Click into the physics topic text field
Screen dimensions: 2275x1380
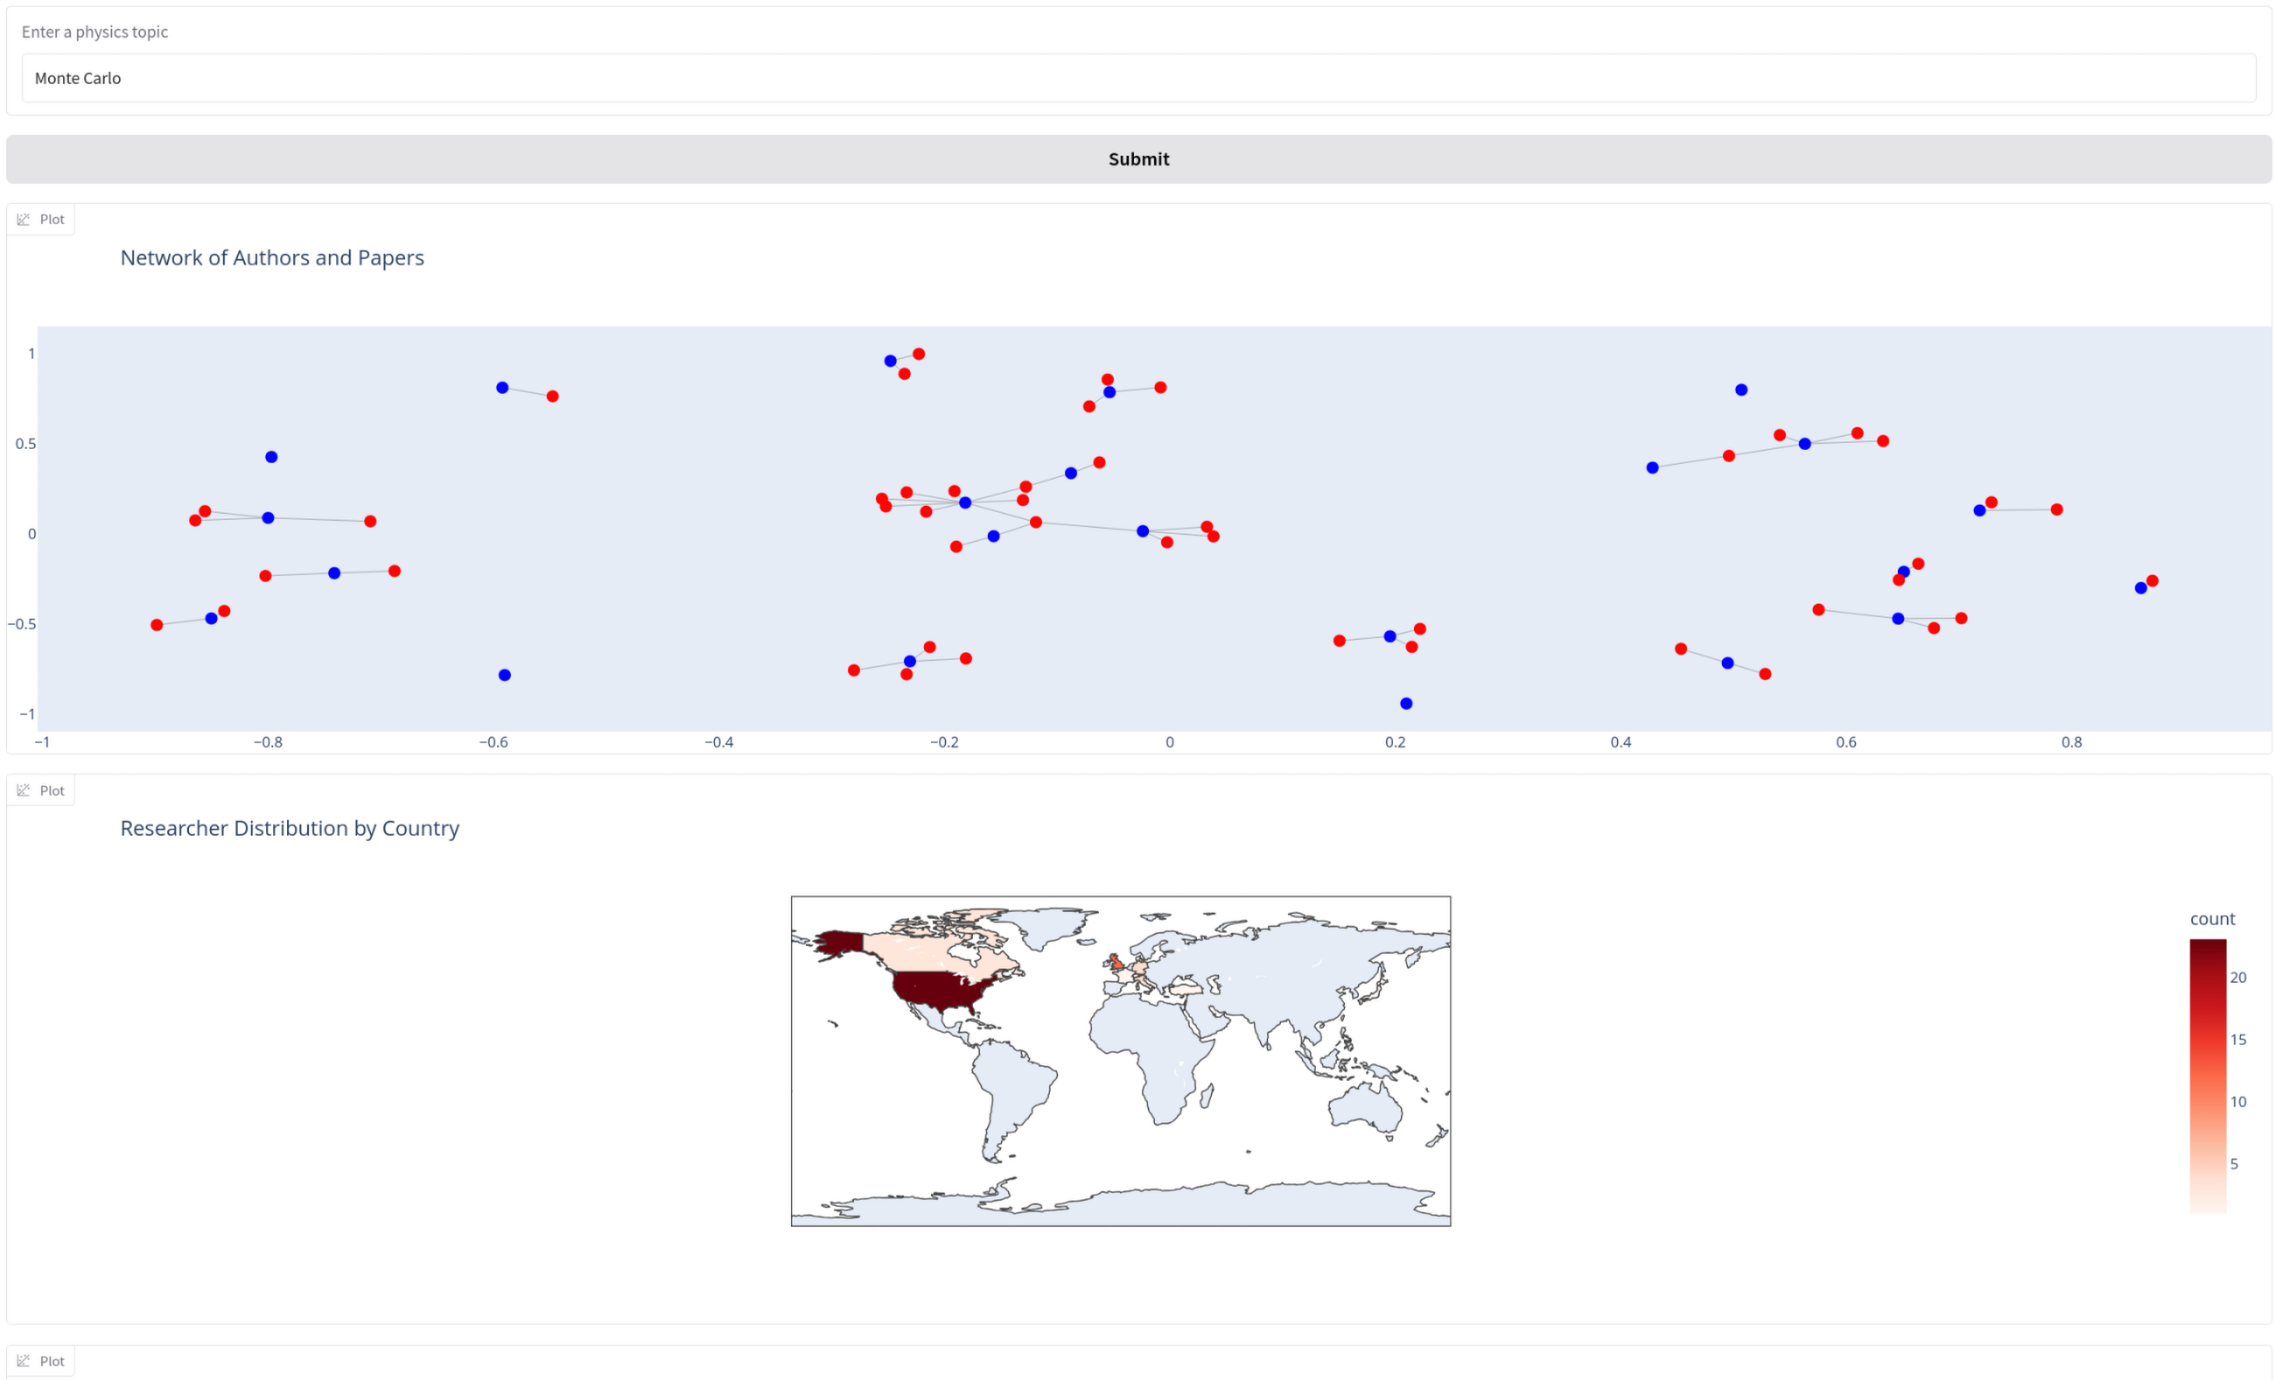point(1138,78)
